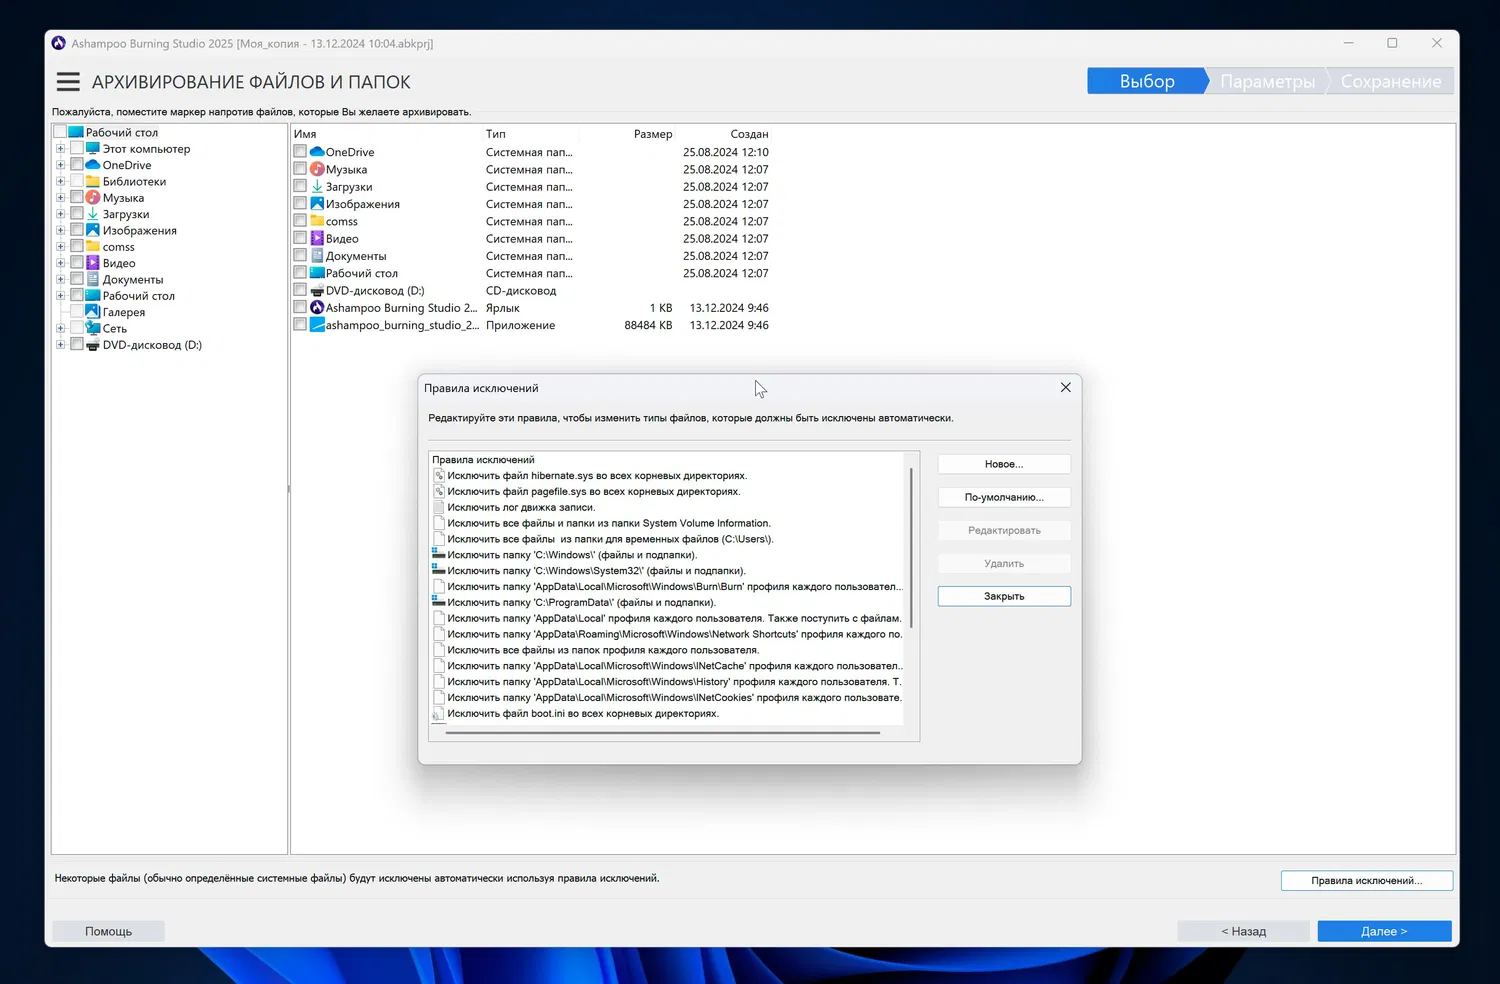Check the ashampoo_burning_studio application checkbox
The image size is (1500, 984).
click(300, 325)
